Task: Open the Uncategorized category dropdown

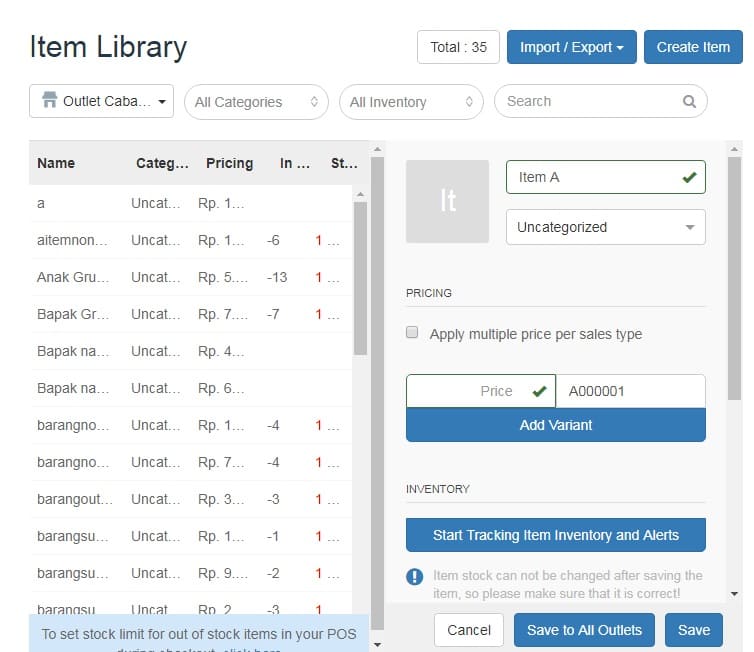Action: (605, 227)
